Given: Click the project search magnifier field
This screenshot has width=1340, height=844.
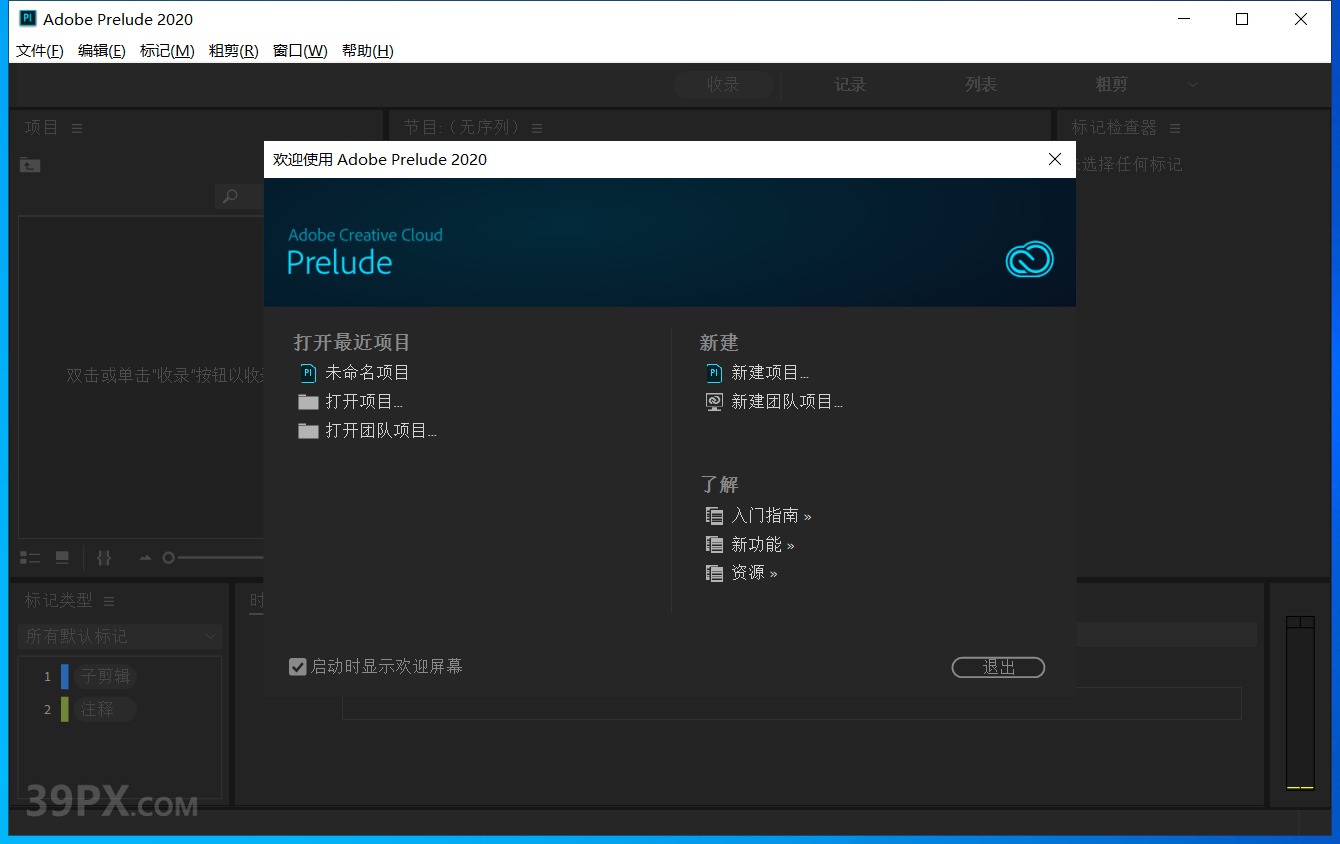Looking at the screenshot, I should coord(240,197).
